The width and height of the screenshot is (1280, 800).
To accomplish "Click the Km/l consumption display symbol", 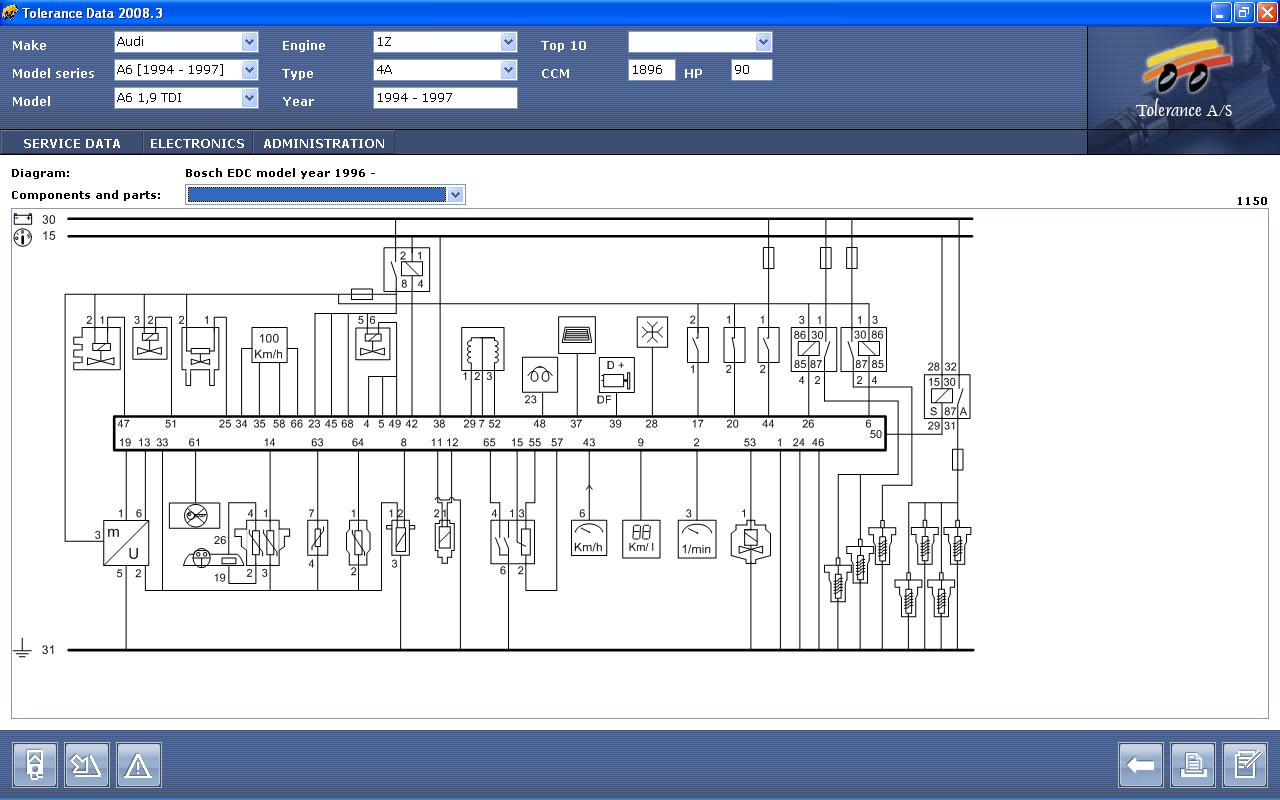I will [x=641, y=539].
